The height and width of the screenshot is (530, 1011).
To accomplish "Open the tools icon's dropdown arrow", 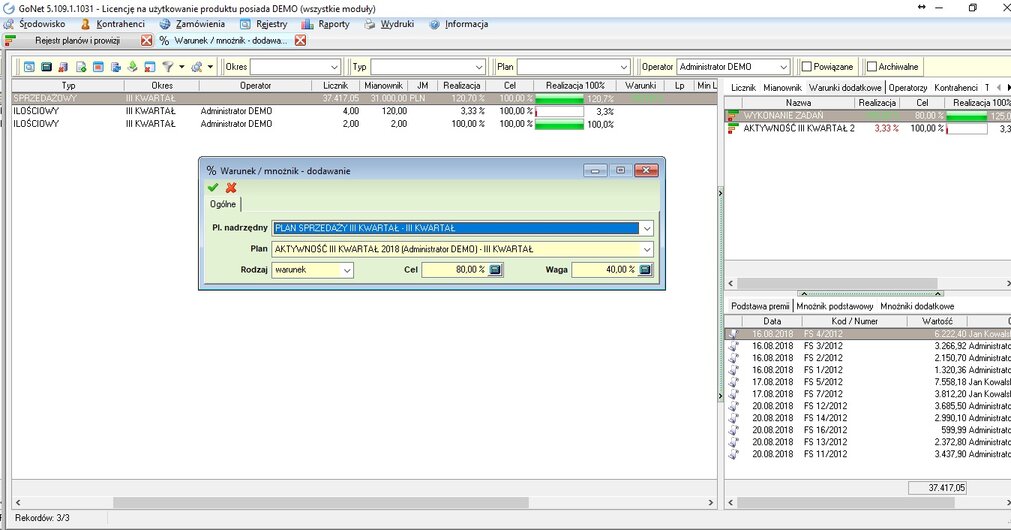I will click(x=210, y=66).
